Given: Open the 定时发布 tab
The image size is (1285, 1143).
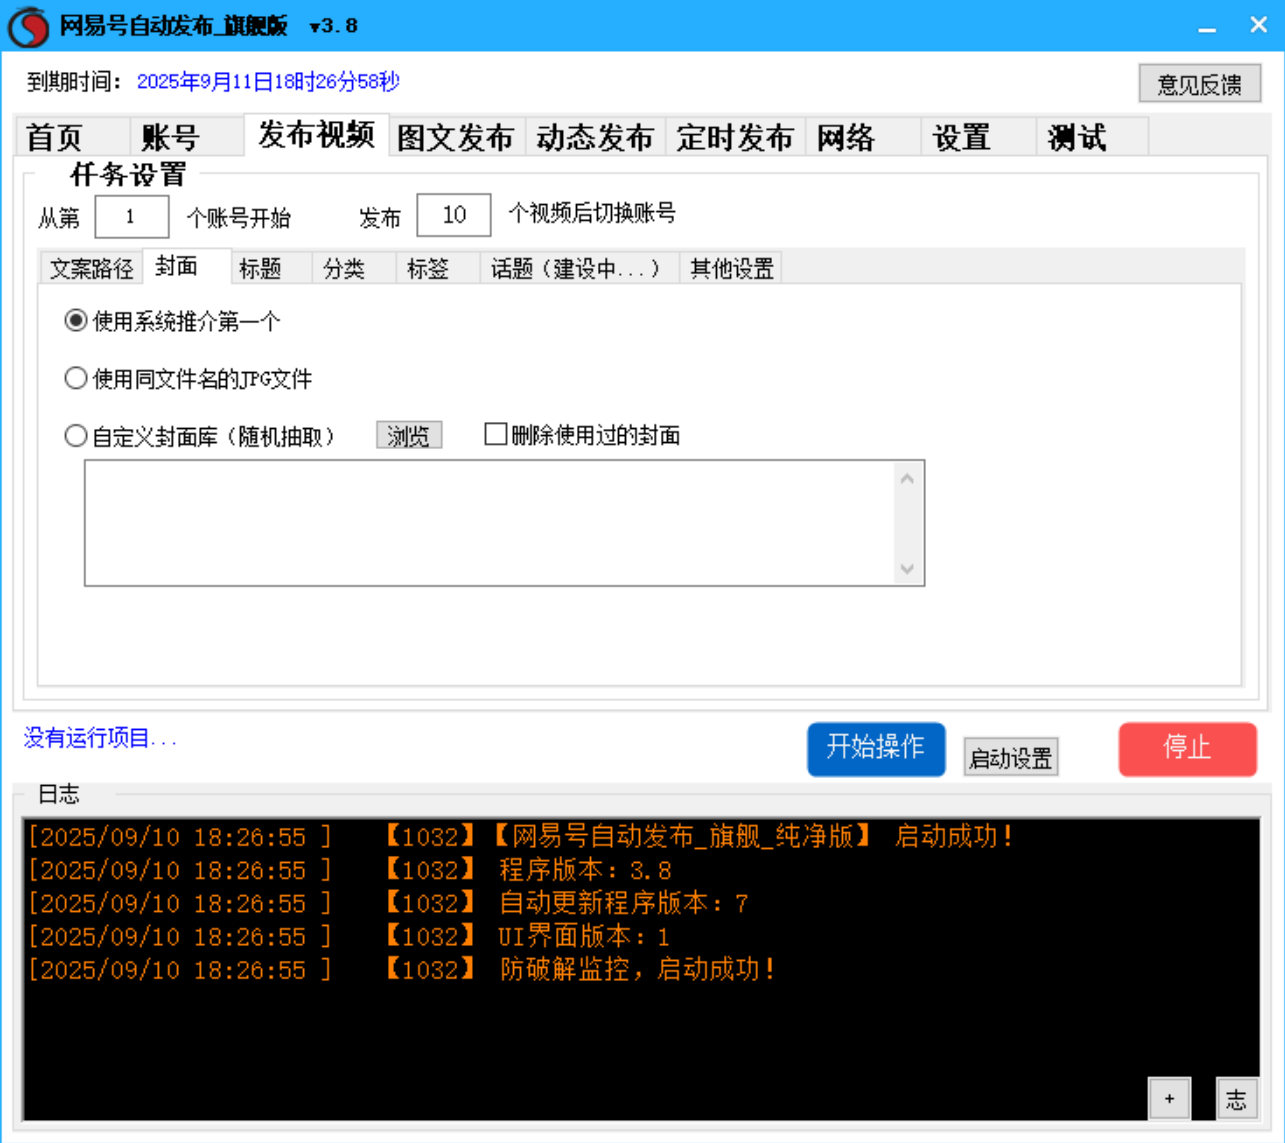Looking at the screenshot, I should 736,137.
